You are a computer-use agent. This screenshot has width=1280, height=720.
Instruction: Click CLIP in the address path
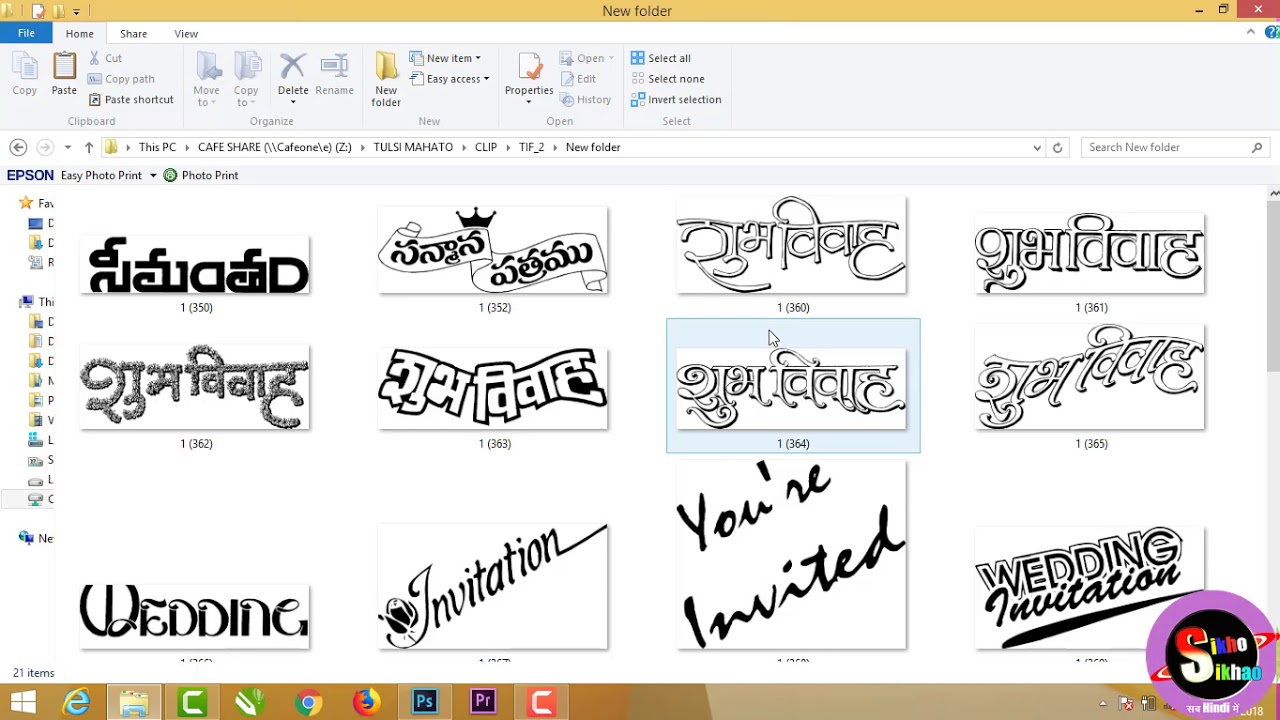click(486, 147)
